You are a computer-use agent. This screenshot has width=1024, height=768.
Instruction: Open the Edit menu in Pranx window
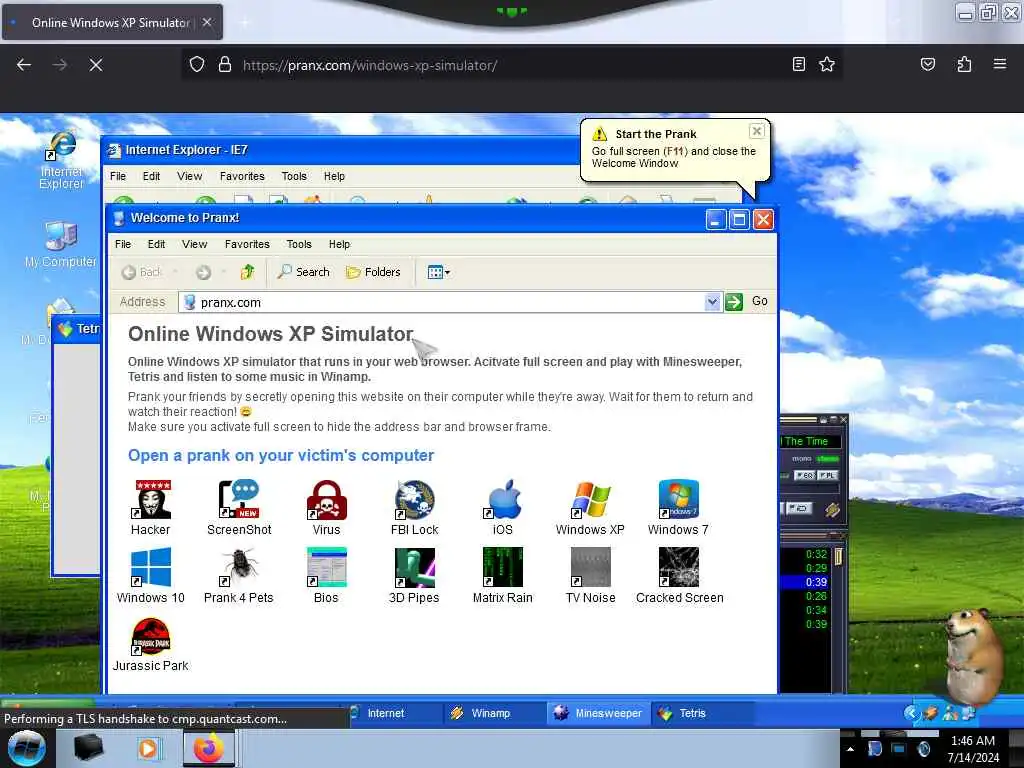pyautogui.click(x=156, y=244)
